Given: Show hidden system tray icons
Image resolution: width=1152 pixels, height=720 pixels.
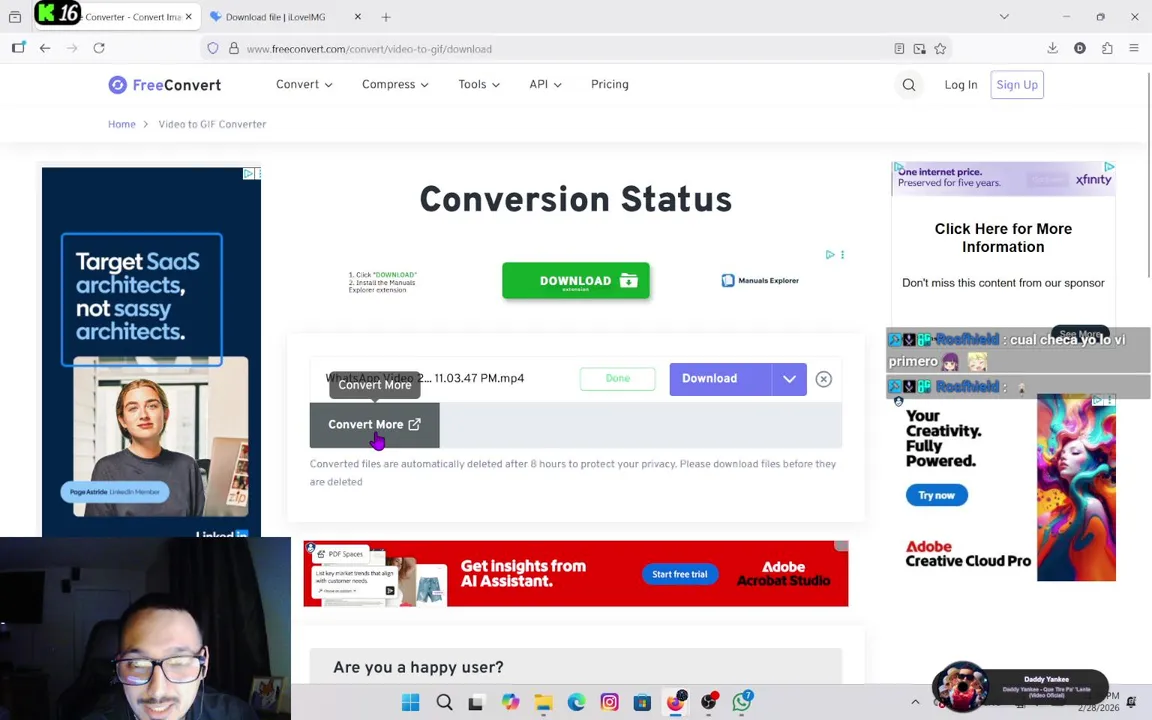Looking at the screenshot, I should [915, 702].
